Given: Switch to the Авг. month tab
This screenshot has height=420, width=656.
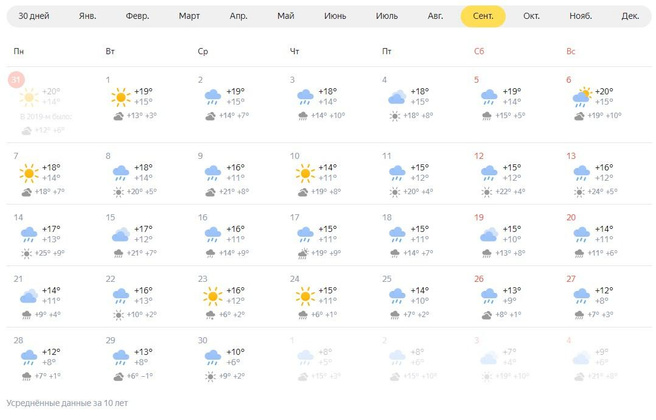Looking at the screenshot, I should (x=435, y=17).
